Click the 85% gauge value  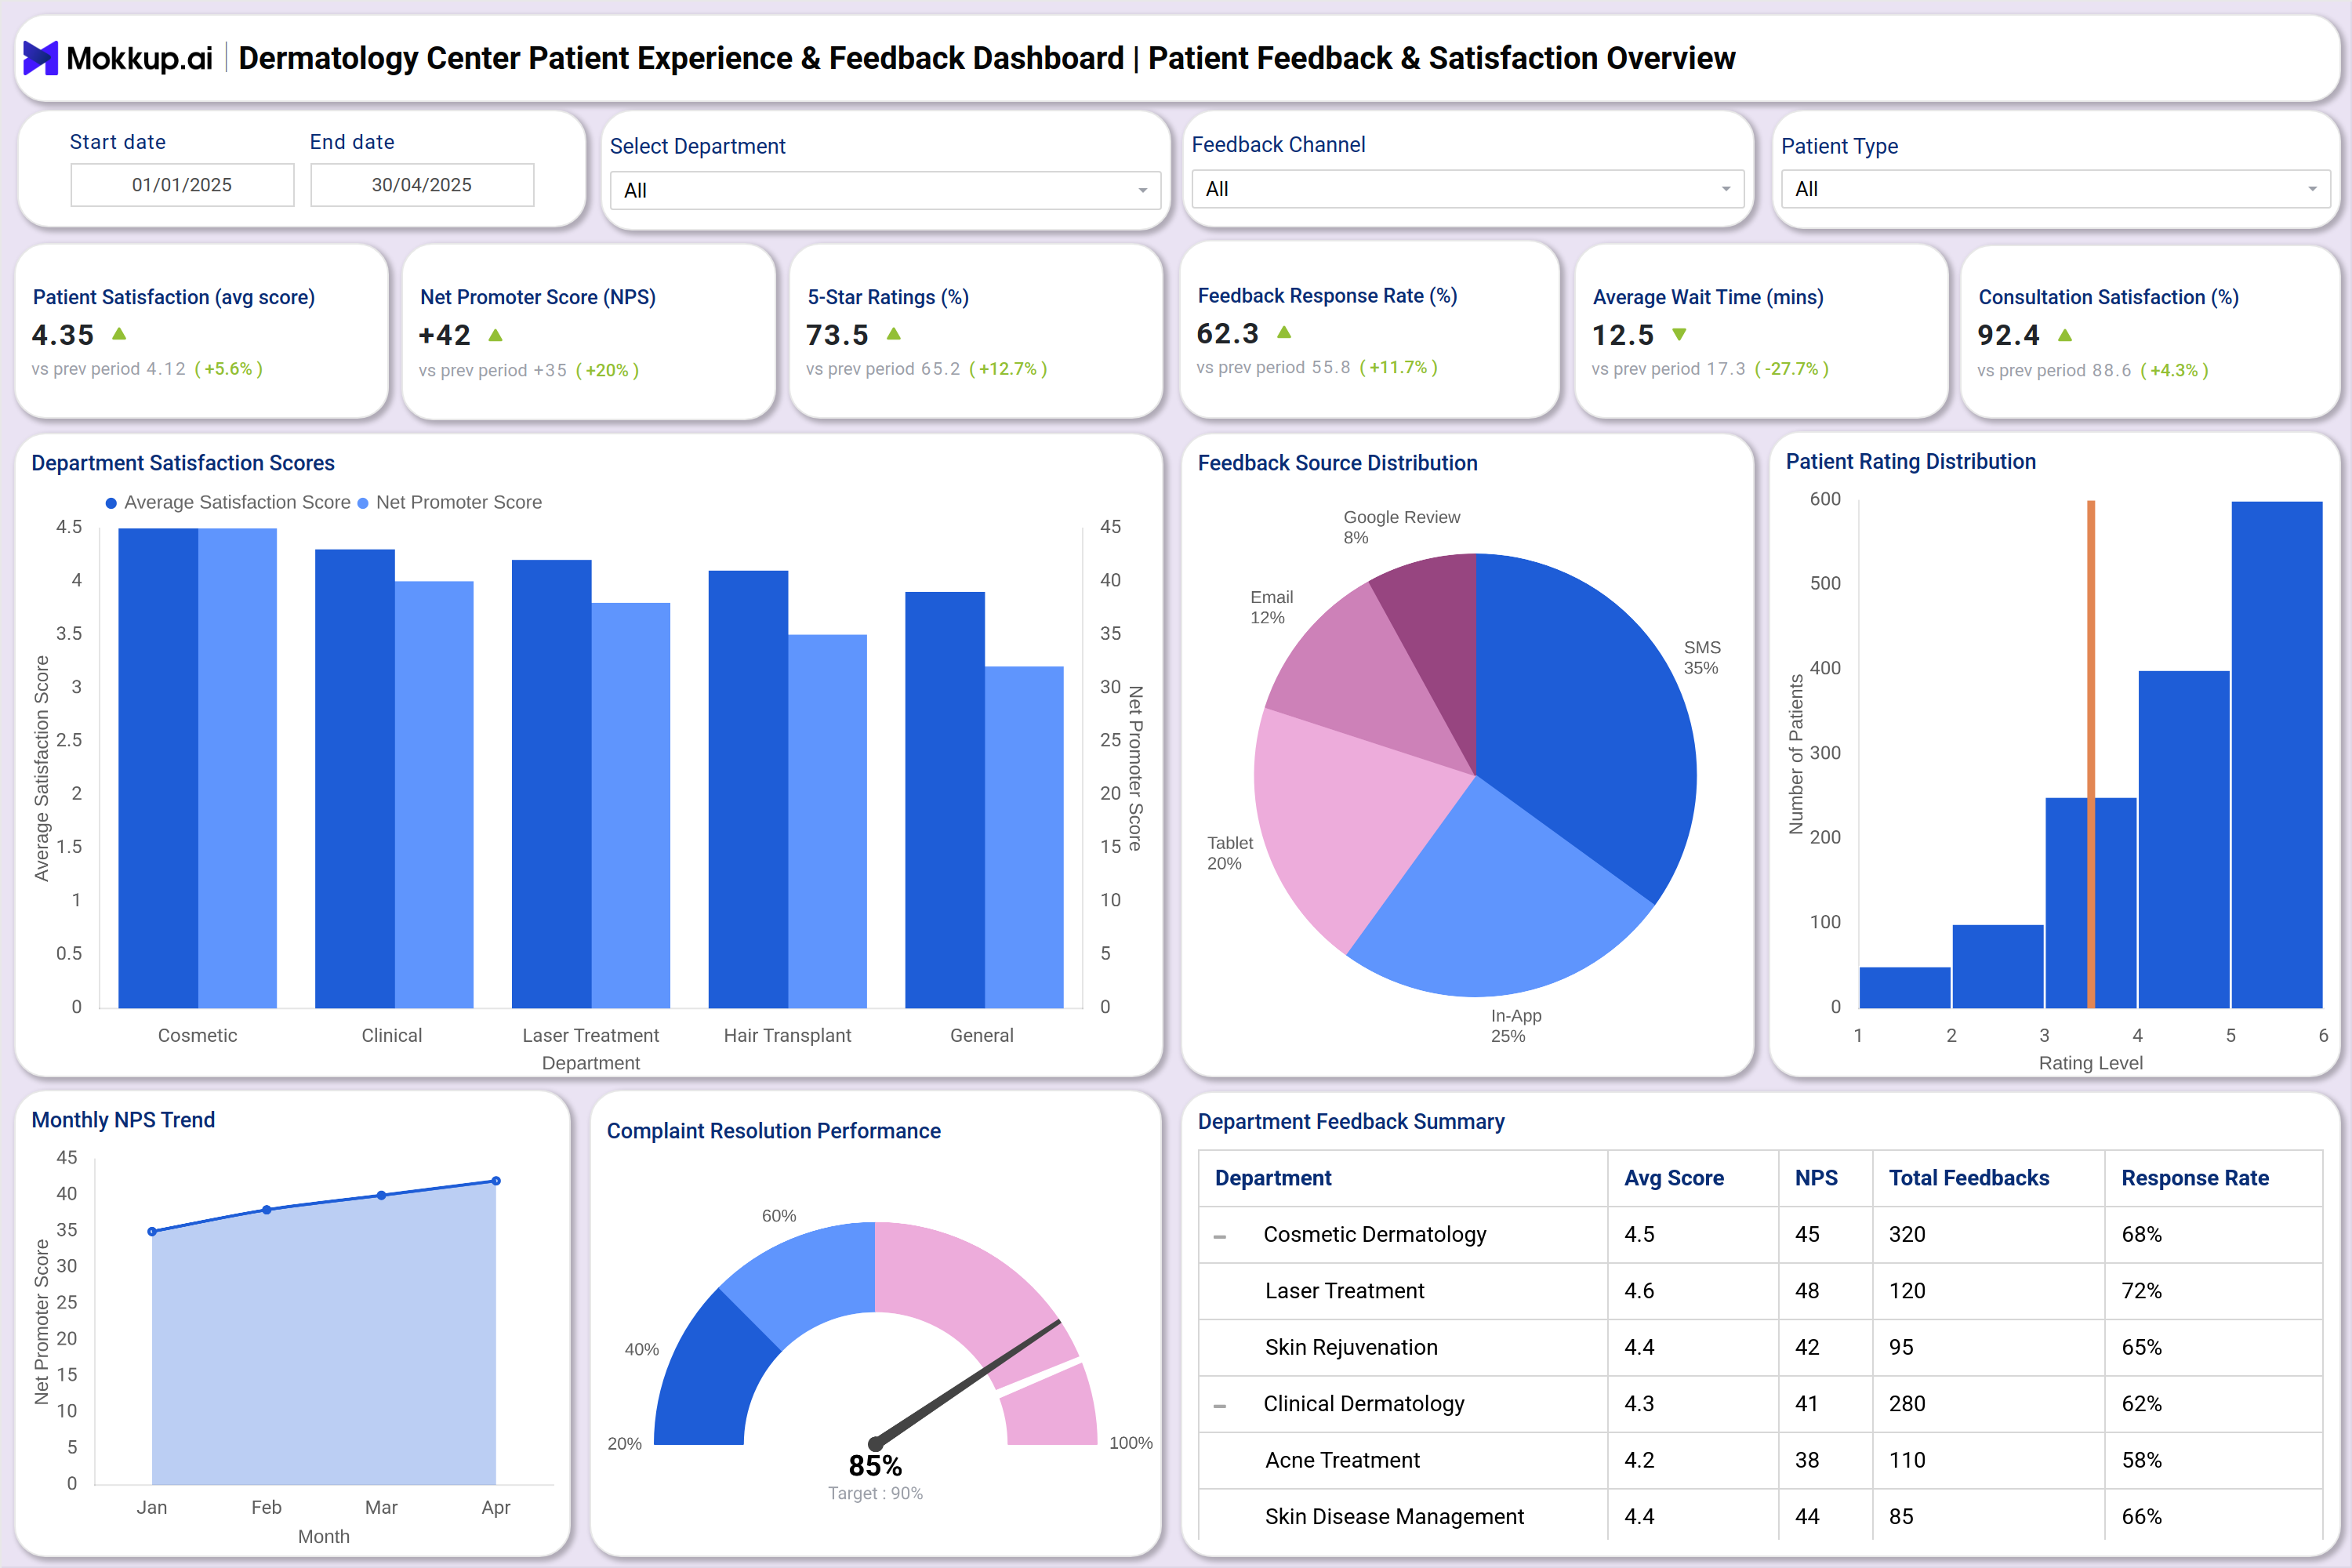point(875,1466)
